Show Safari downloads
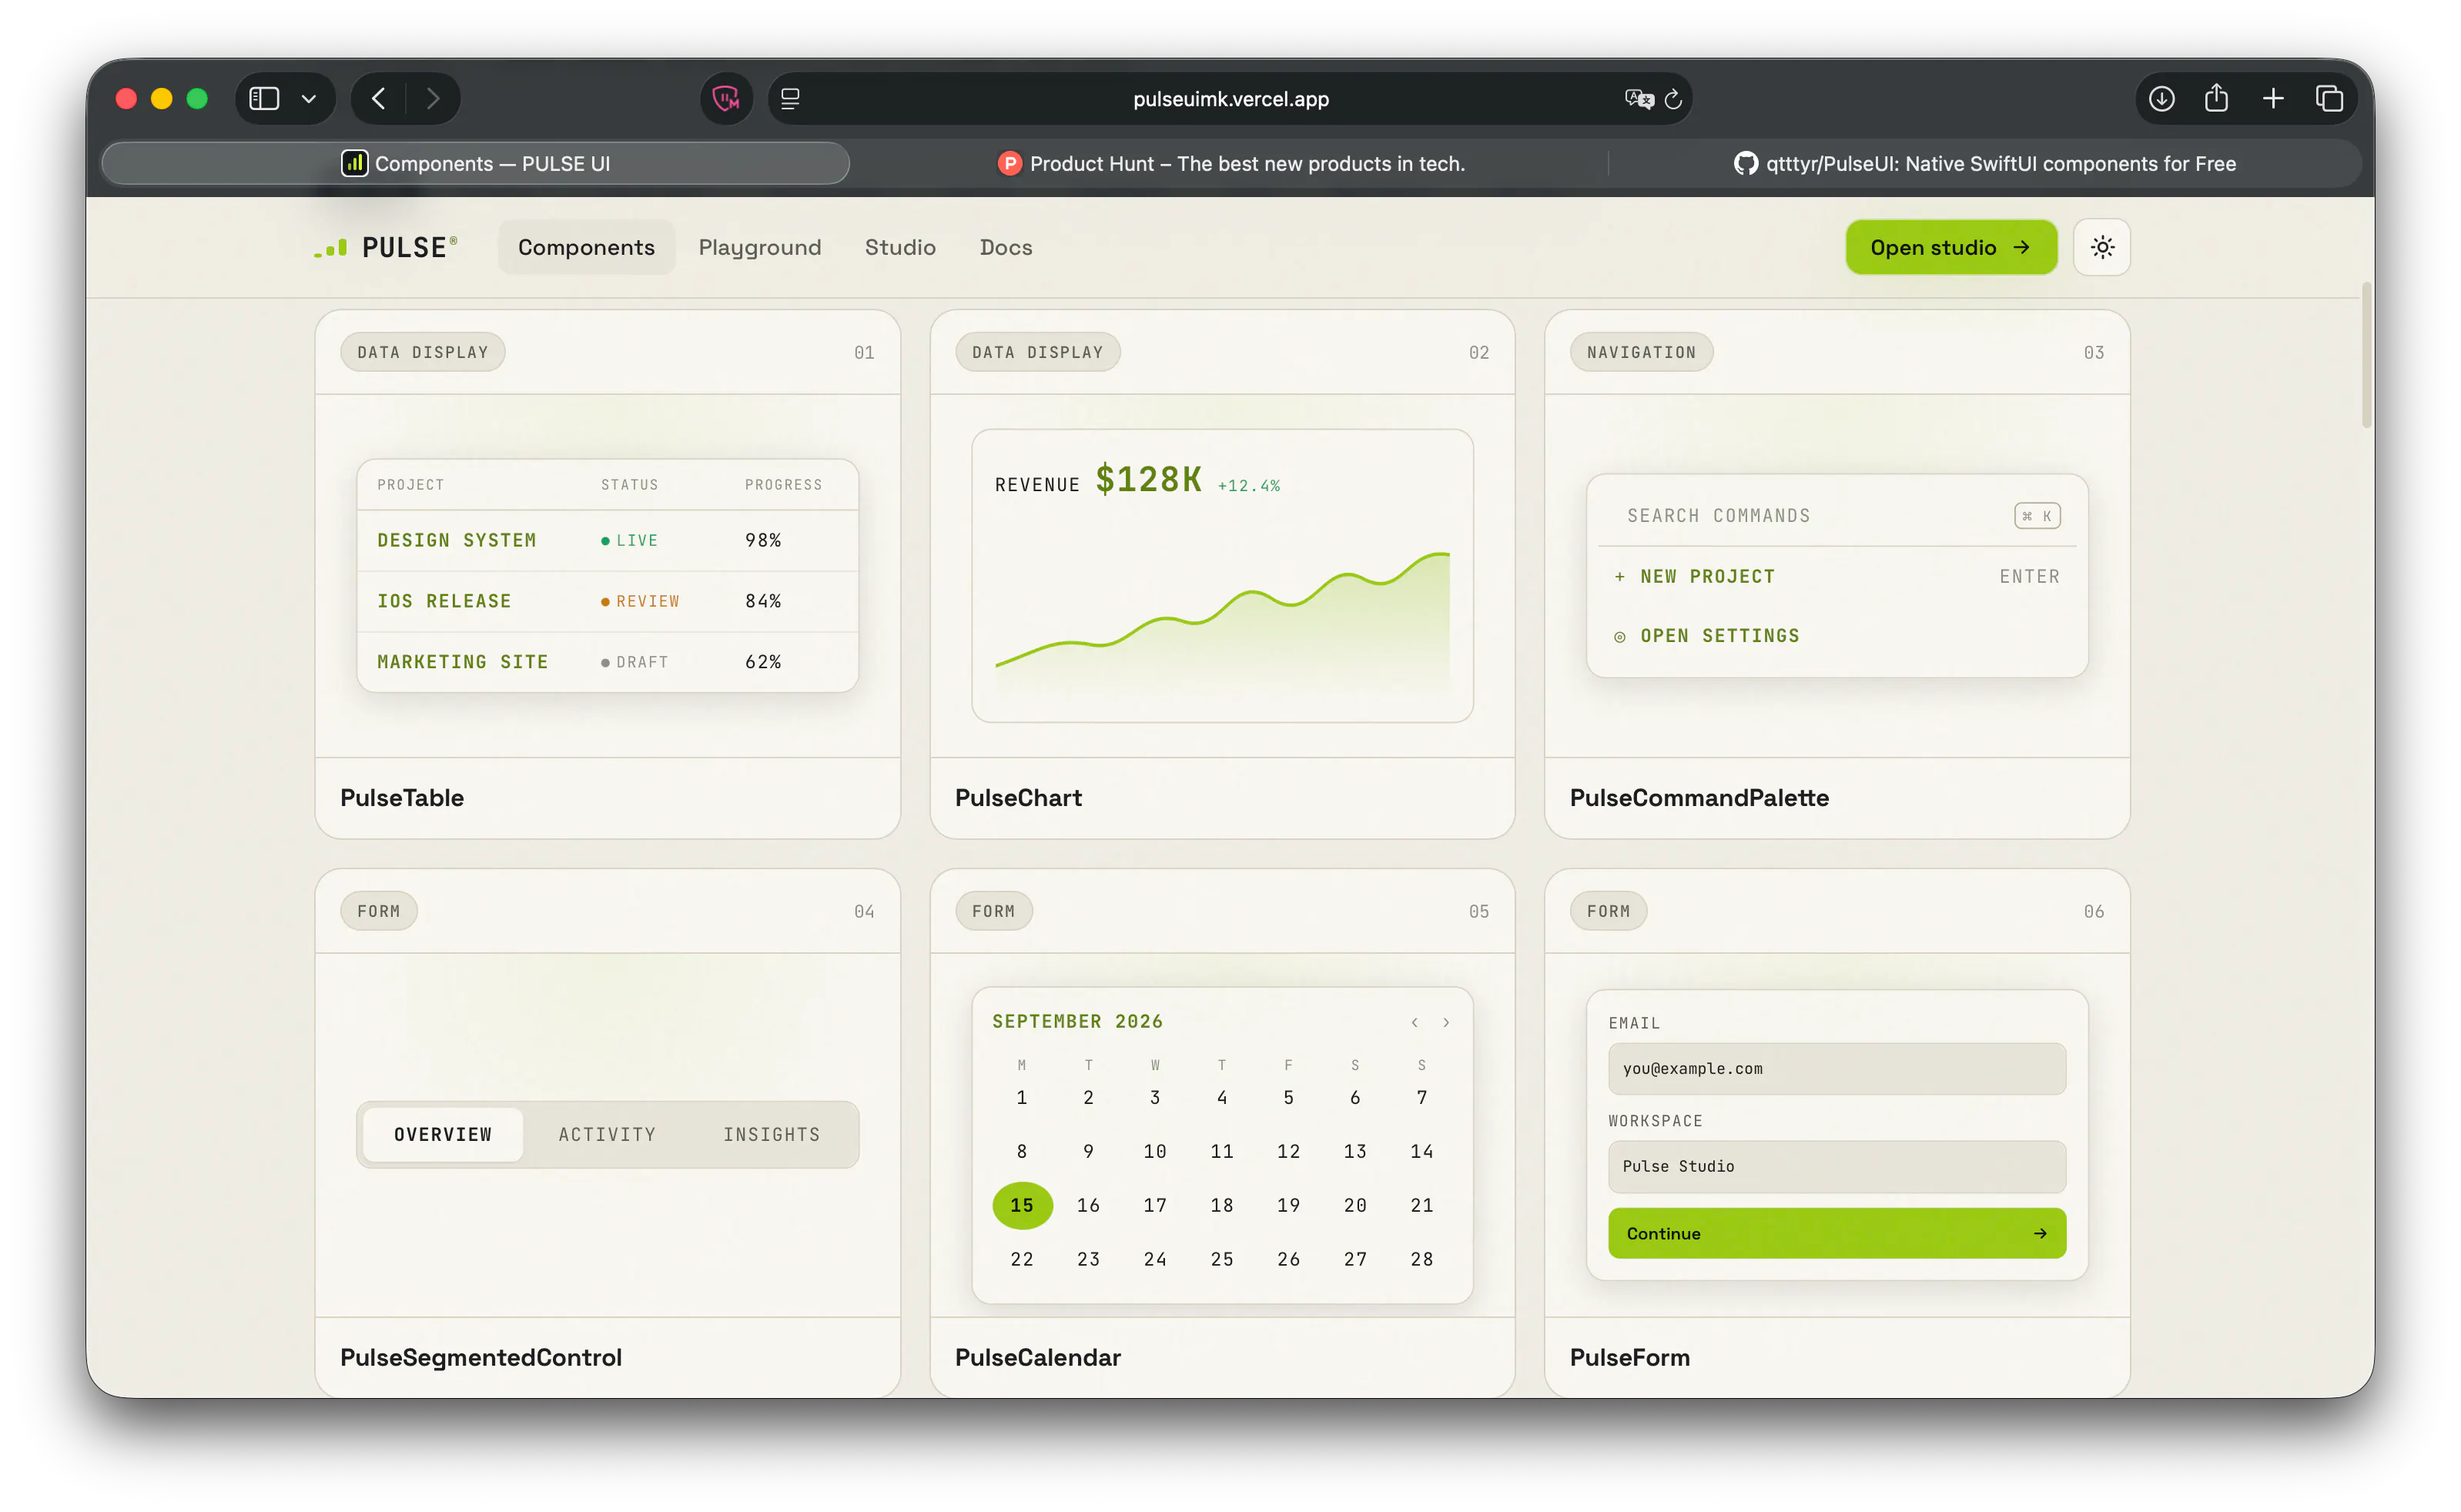 pyautogui.click(x=2161, y=98)
